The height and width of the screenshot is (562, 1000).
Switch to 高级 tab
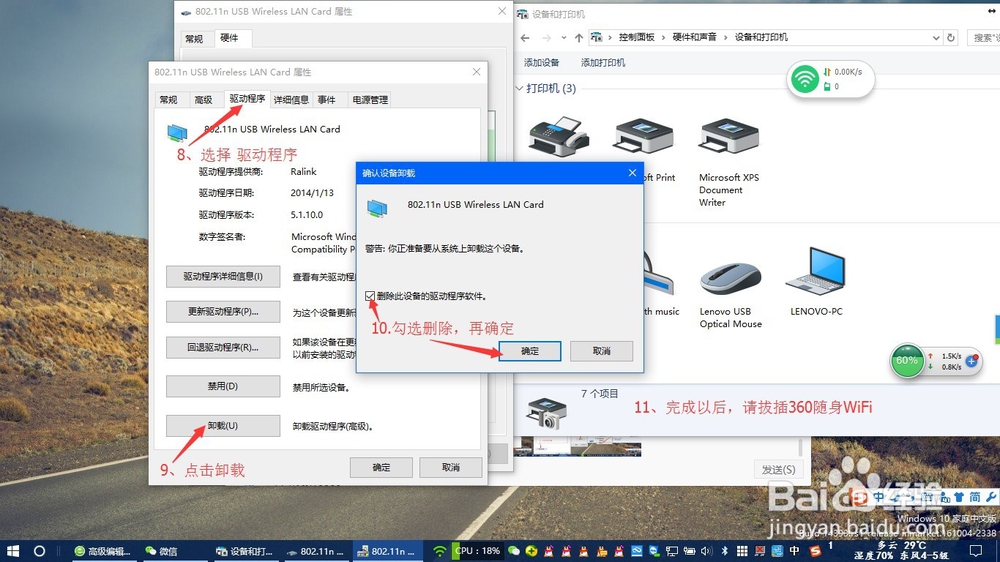pos(203,100)
